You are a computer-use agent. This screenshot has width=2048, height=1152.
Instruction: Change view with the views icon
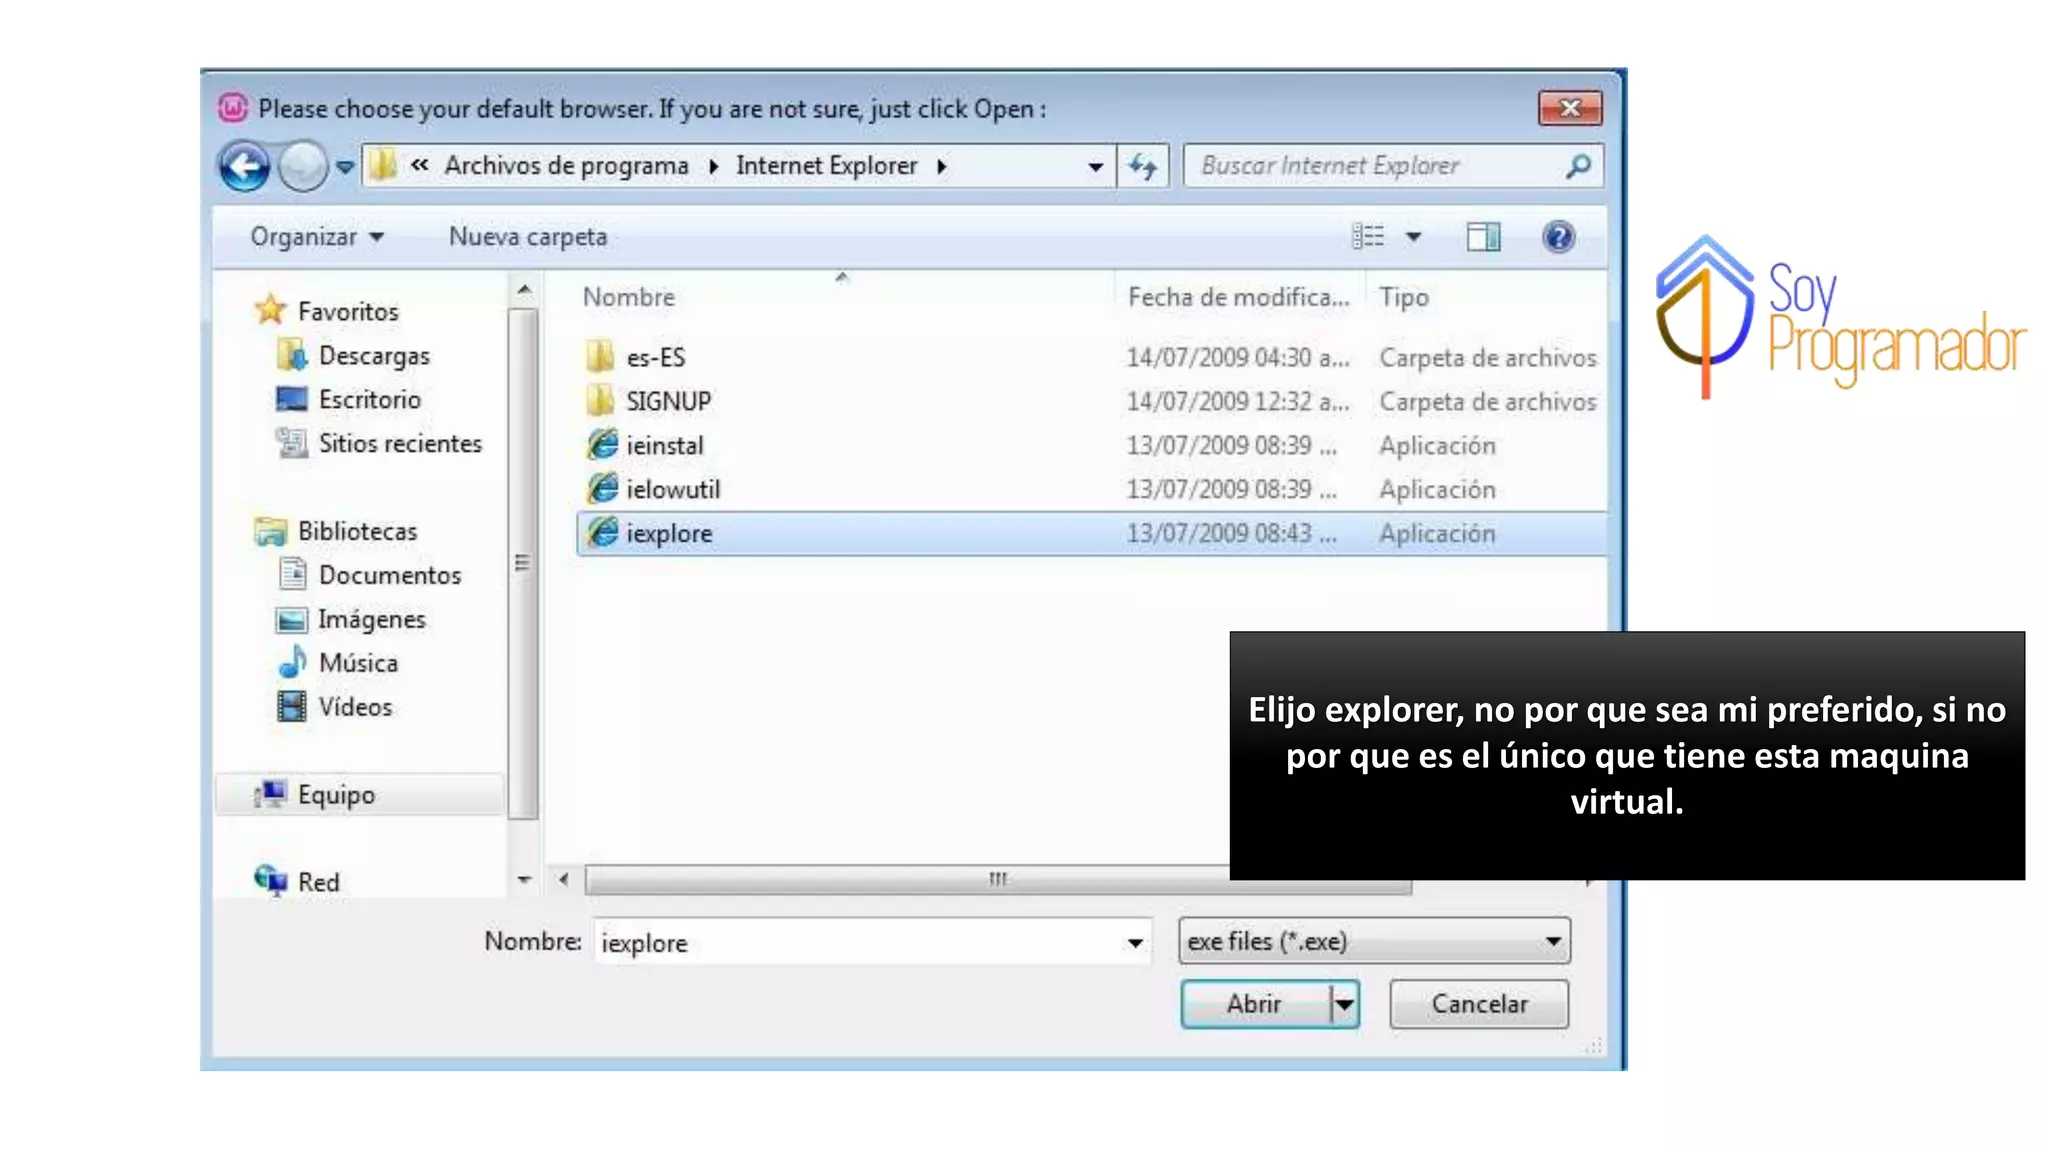pos(1368,237)
